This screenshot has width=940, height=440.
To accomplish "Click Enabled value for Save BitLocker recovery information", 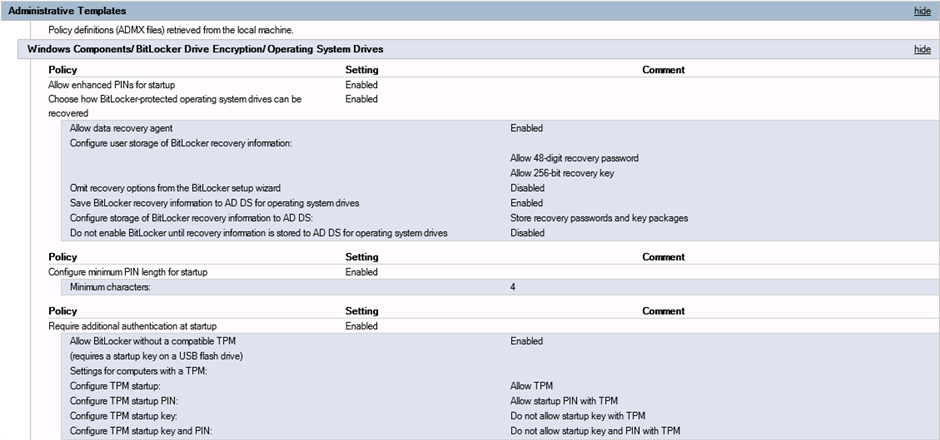I will coord(526,203).
